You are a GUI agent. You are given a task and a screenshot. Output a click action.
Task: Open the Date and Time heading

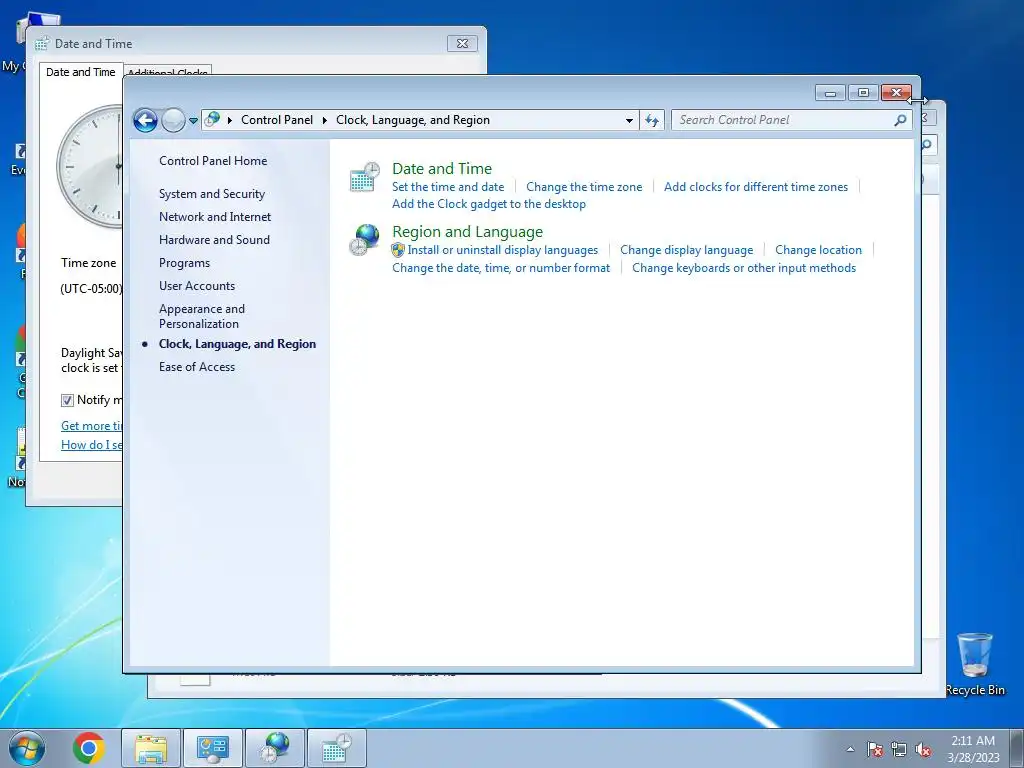coord(442,168)
